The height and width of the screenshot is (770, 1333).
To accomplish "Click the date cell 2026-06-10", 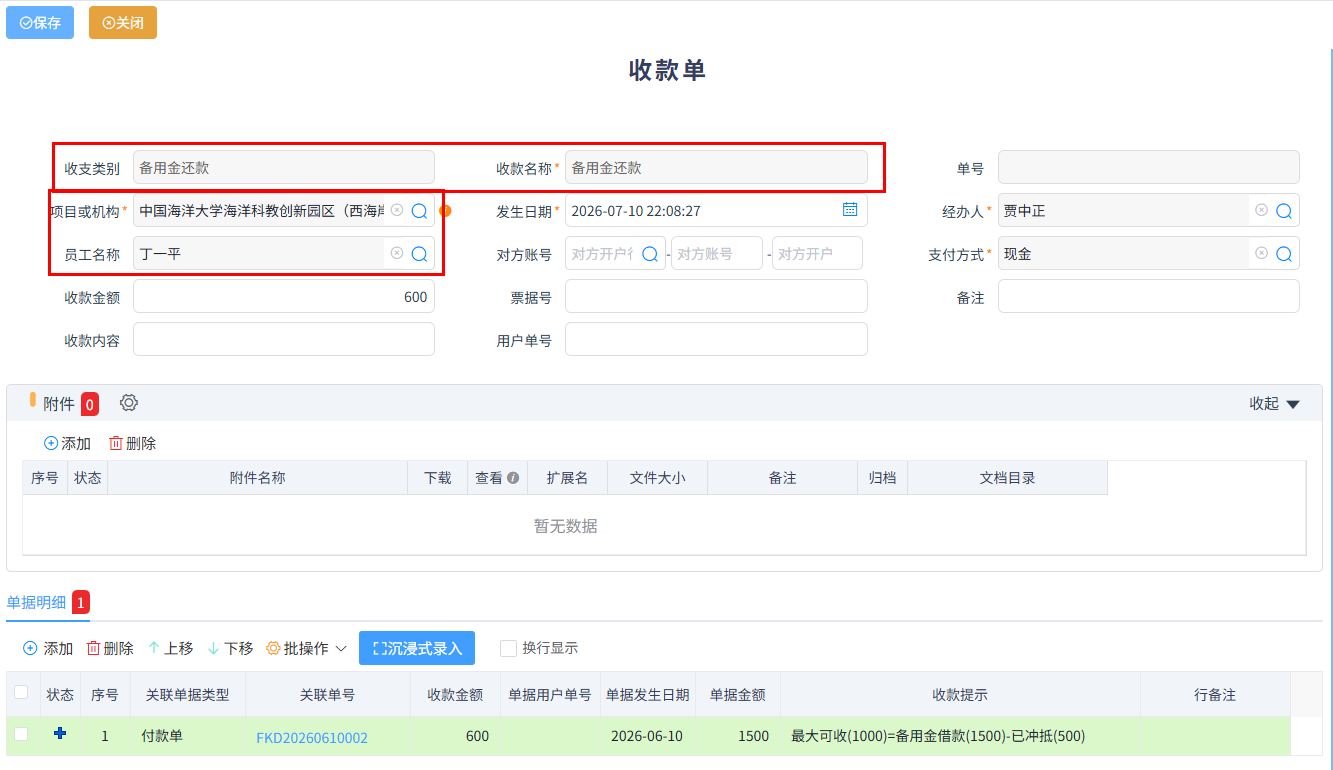I will (x=647, y=736).
